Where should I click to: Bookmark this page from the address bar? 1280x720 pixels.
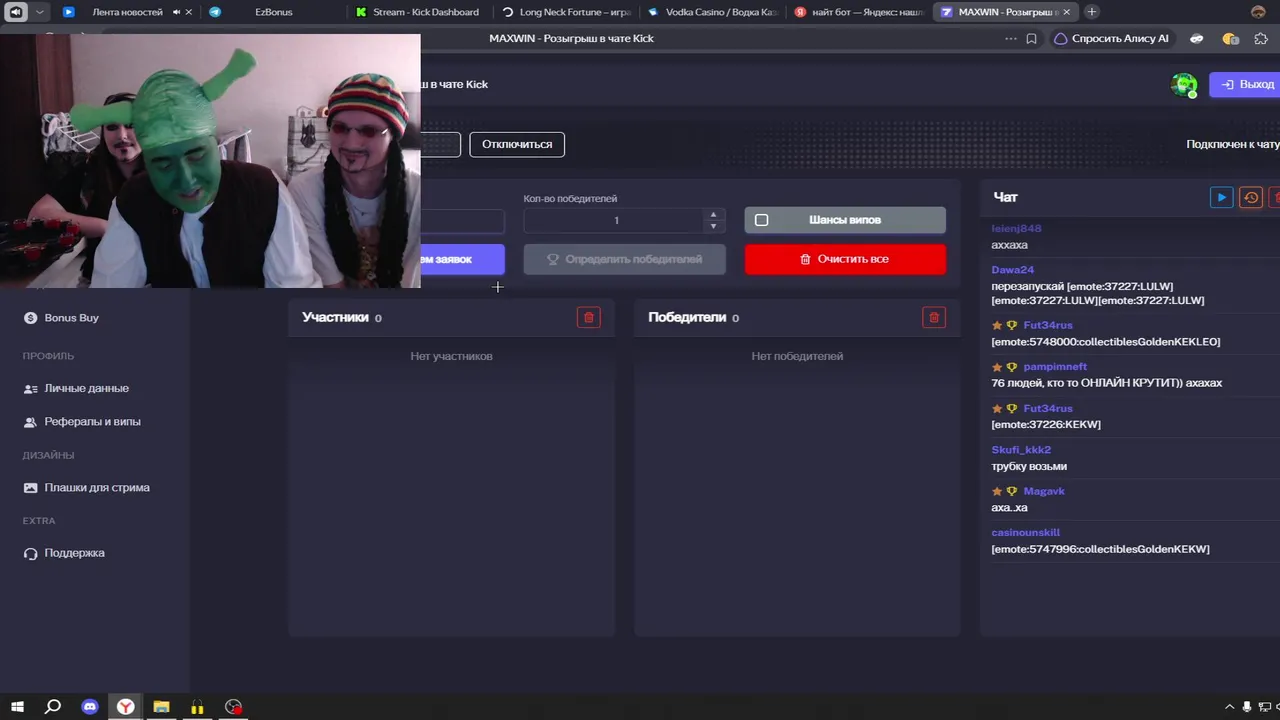1032,39
